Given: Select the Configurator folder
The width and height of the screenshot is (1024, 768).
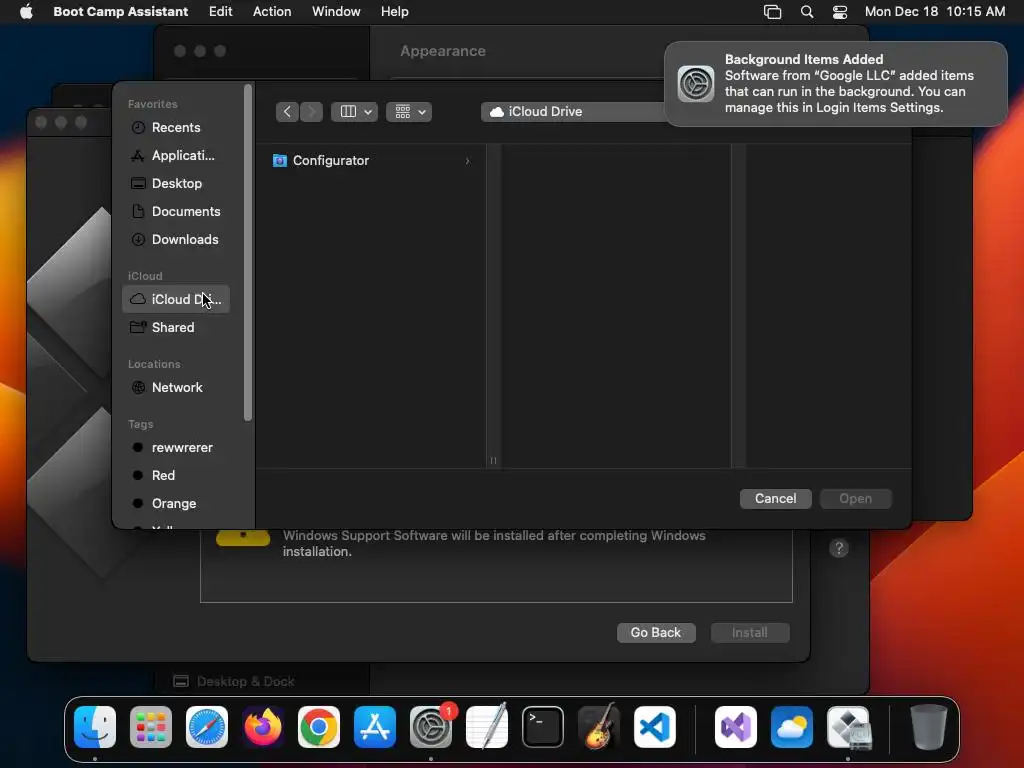Looking at the screenshot, I should point(371,161).
